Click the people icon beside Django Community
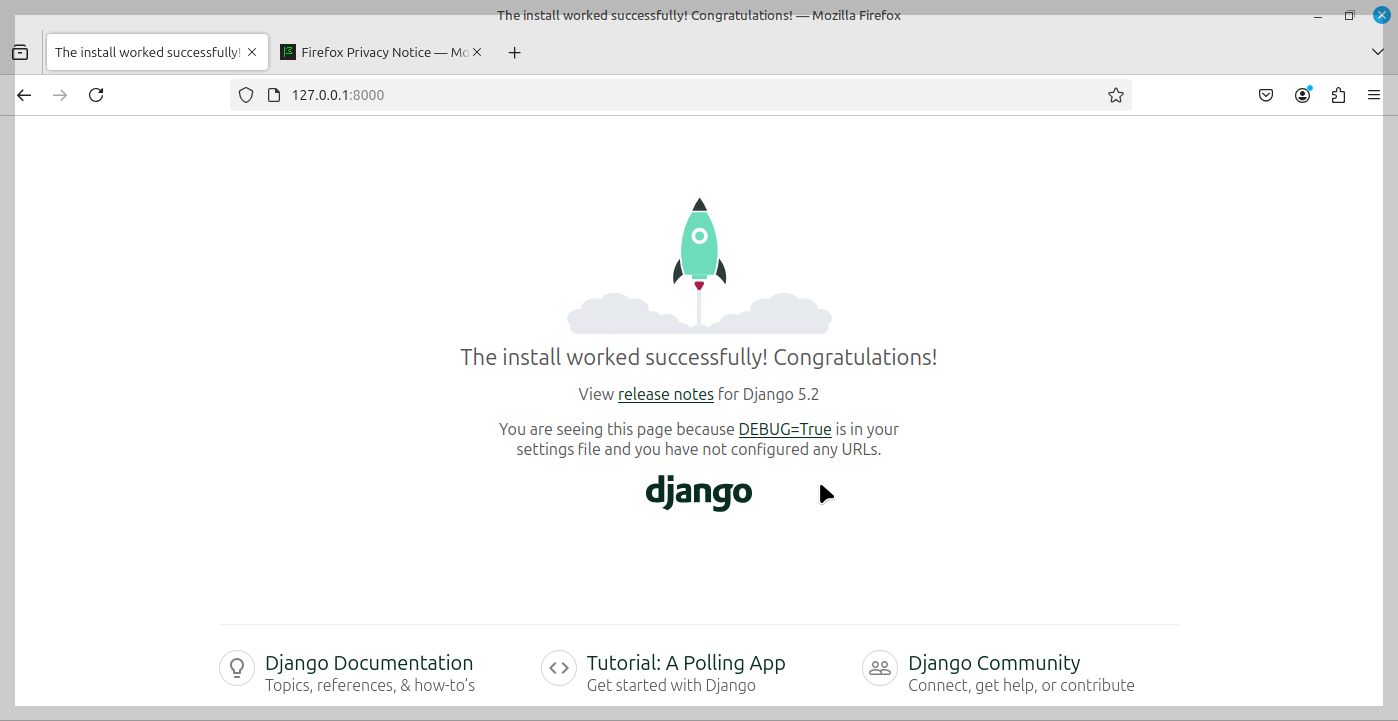 880,668
